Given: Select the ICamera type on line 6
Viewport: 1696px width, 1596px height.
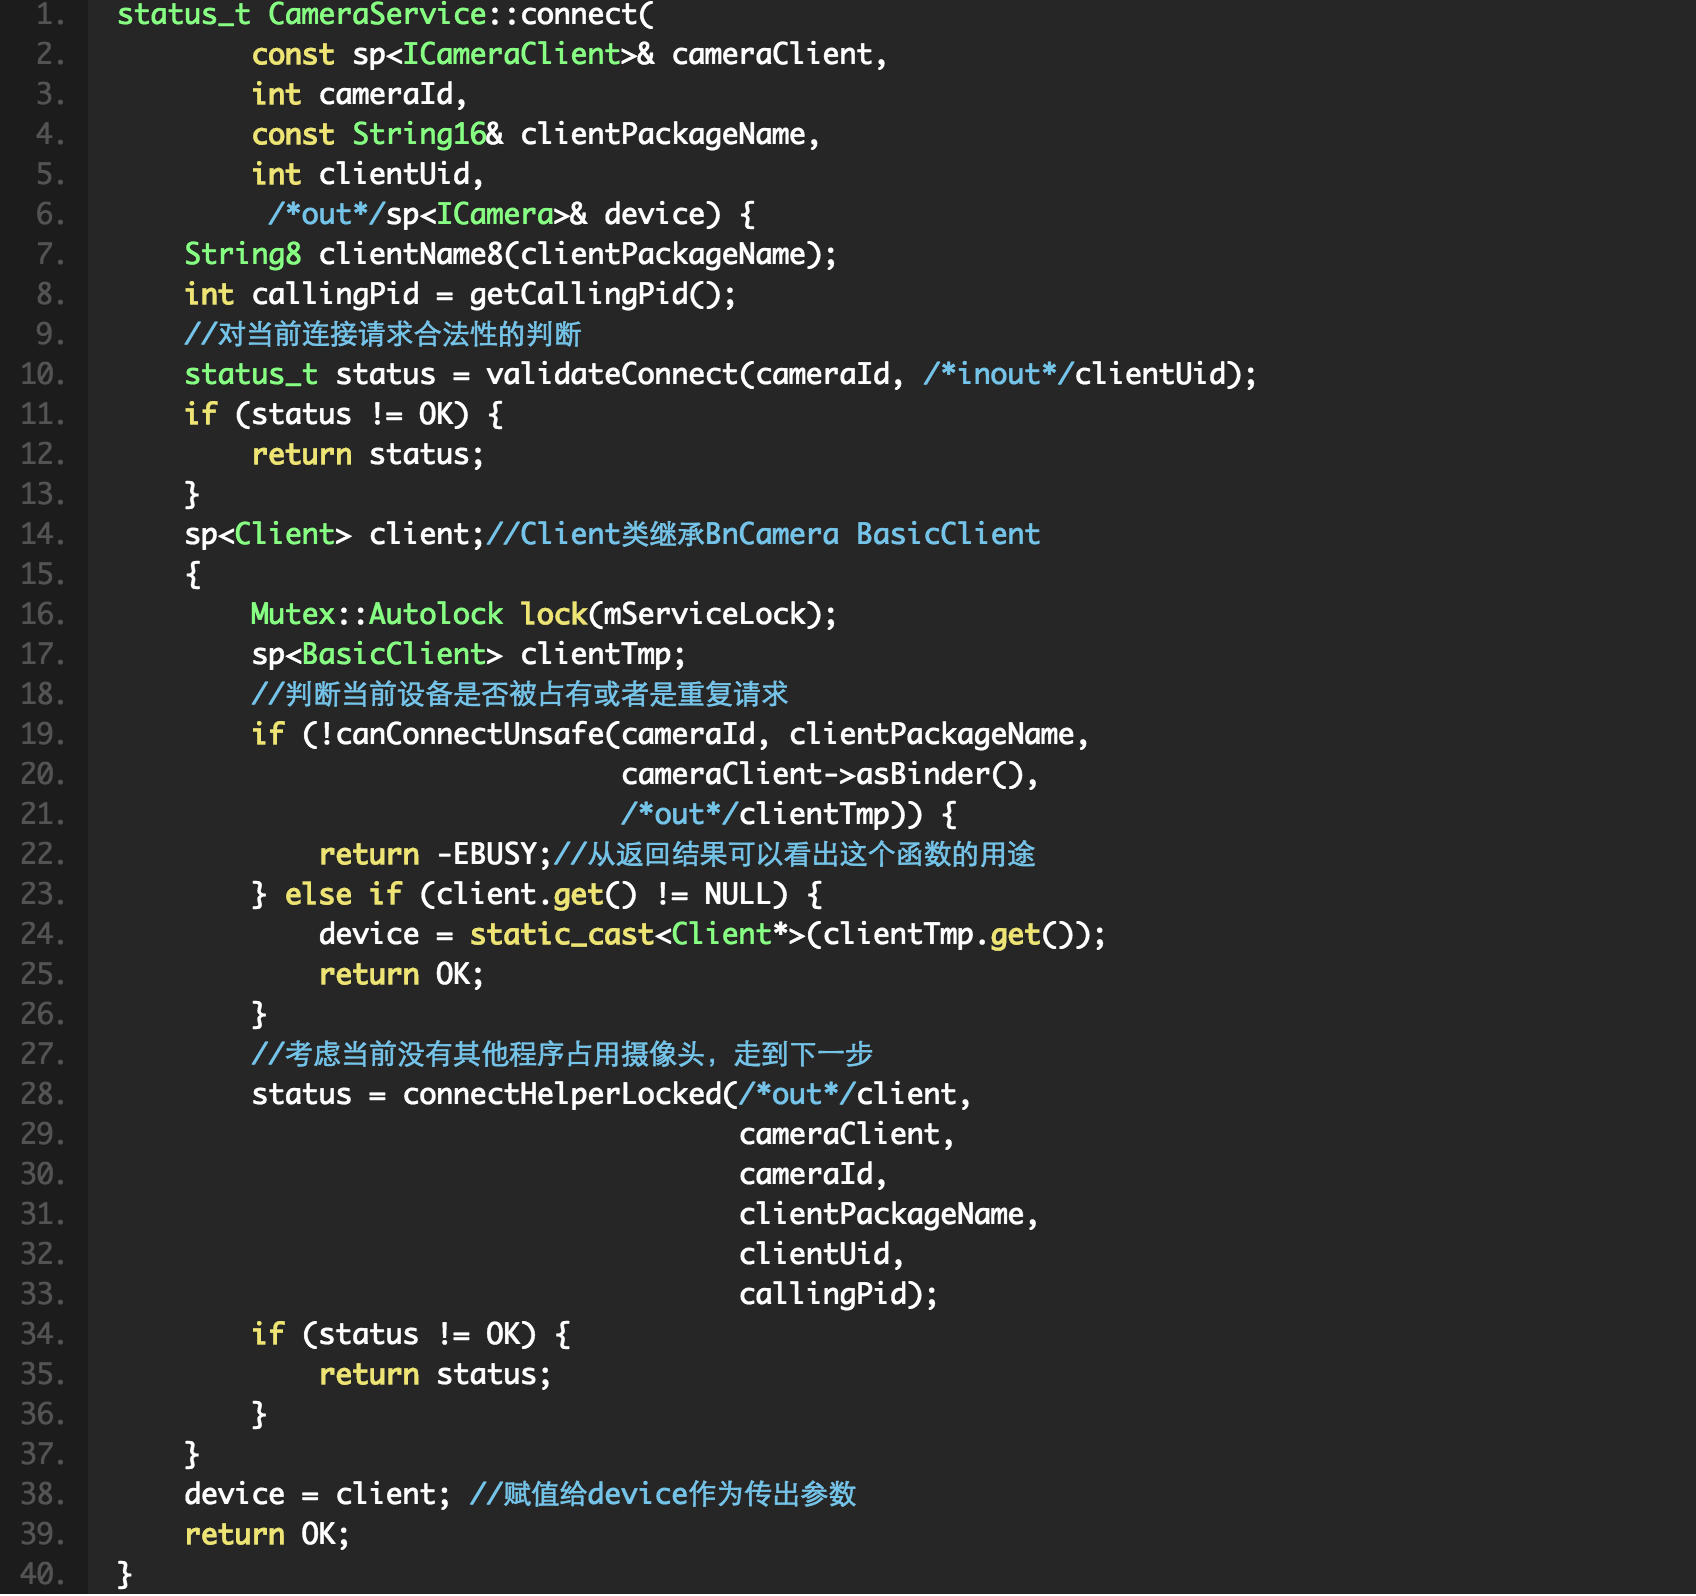Looking at the screenshot, I should (x=495, y=214).
